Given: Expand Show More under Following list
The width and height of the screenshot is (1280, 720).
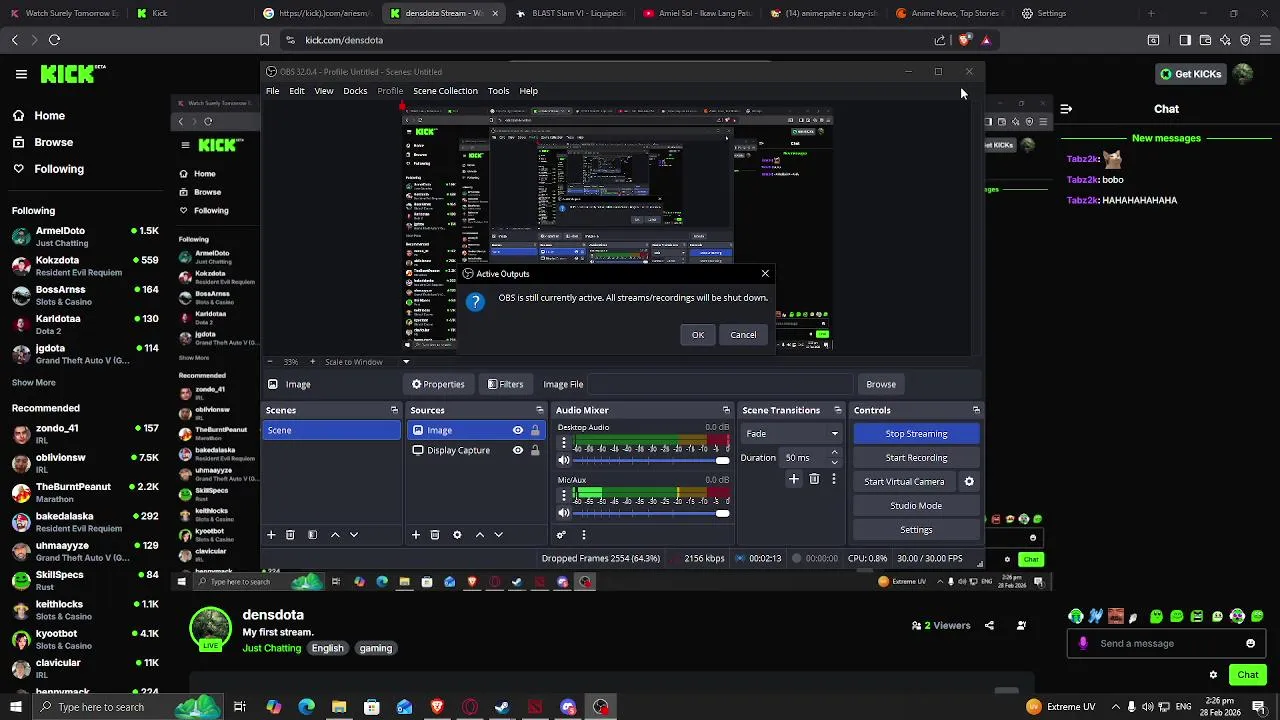Looking at the screenshot, I should click(x=34, y=382).
